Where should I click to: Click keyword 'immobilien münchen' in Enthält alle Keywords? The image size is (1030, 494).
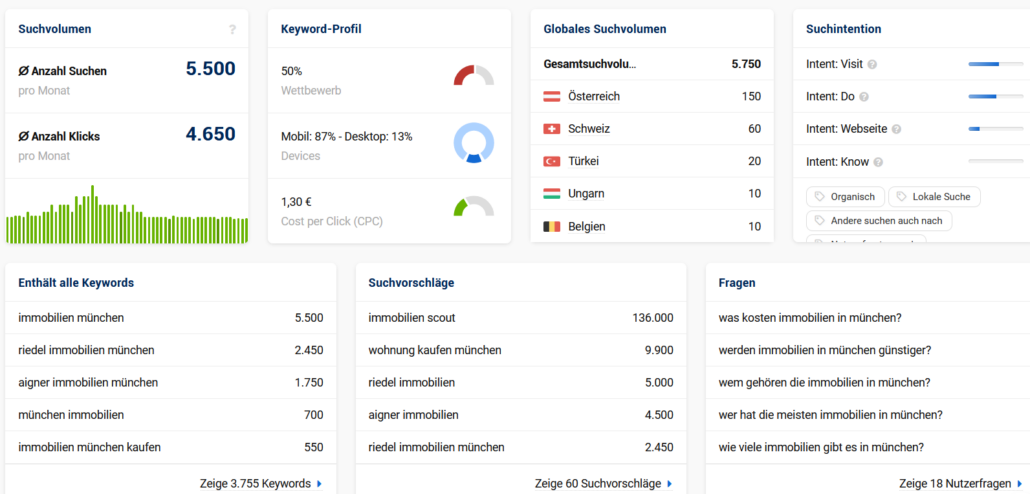[x=71, y=318]
